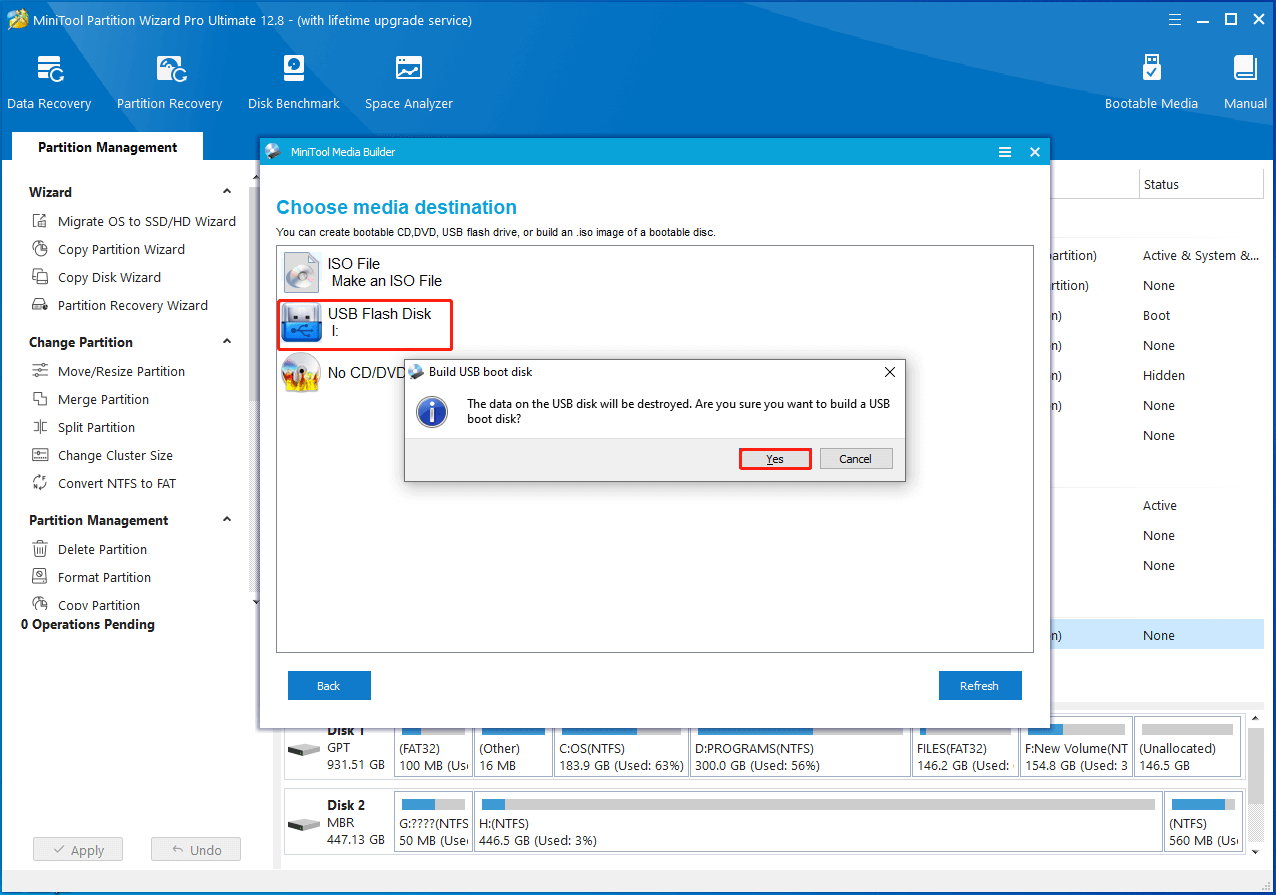Confirm with Yes in the dialog
Viewport: 1276px width, 895px height.
[775, 459]
